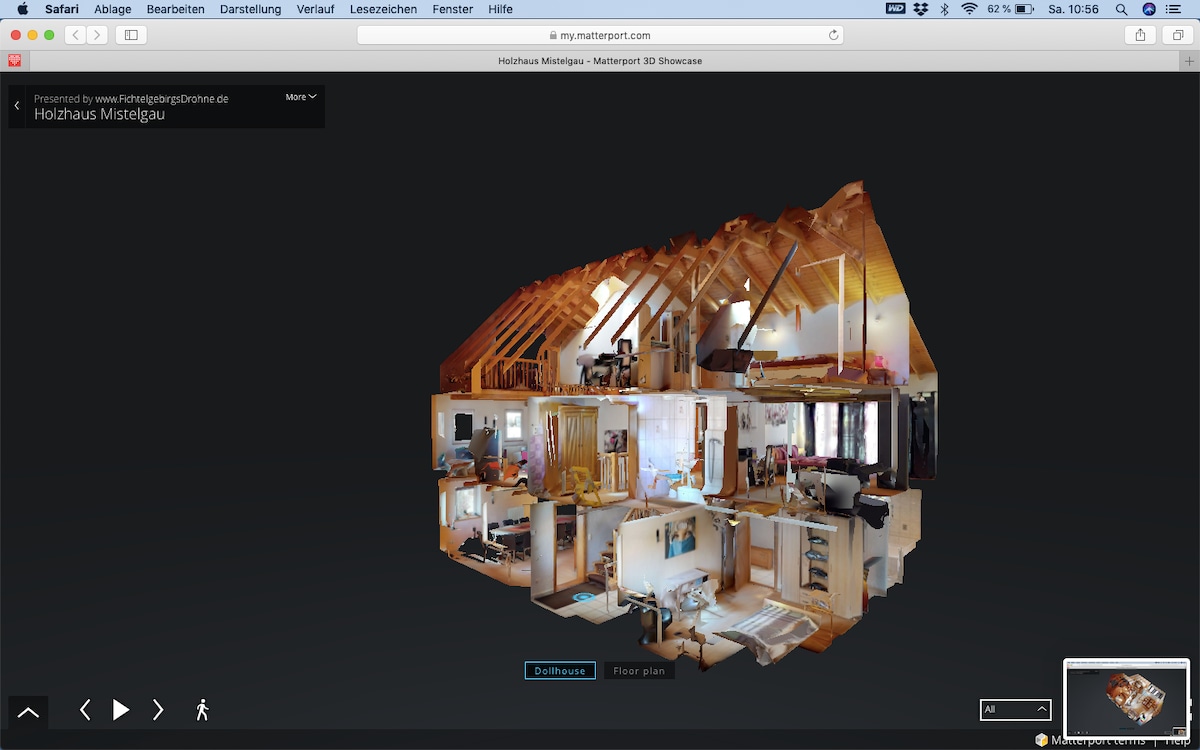Click the screenshot preview thumbnail

tap(1126, 698)
